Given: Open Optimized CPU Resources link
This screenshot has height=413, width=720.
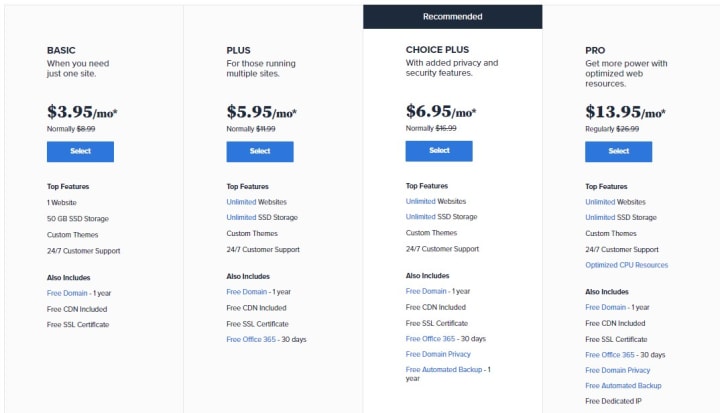Looking at the screenshot, I should [626, 265].
